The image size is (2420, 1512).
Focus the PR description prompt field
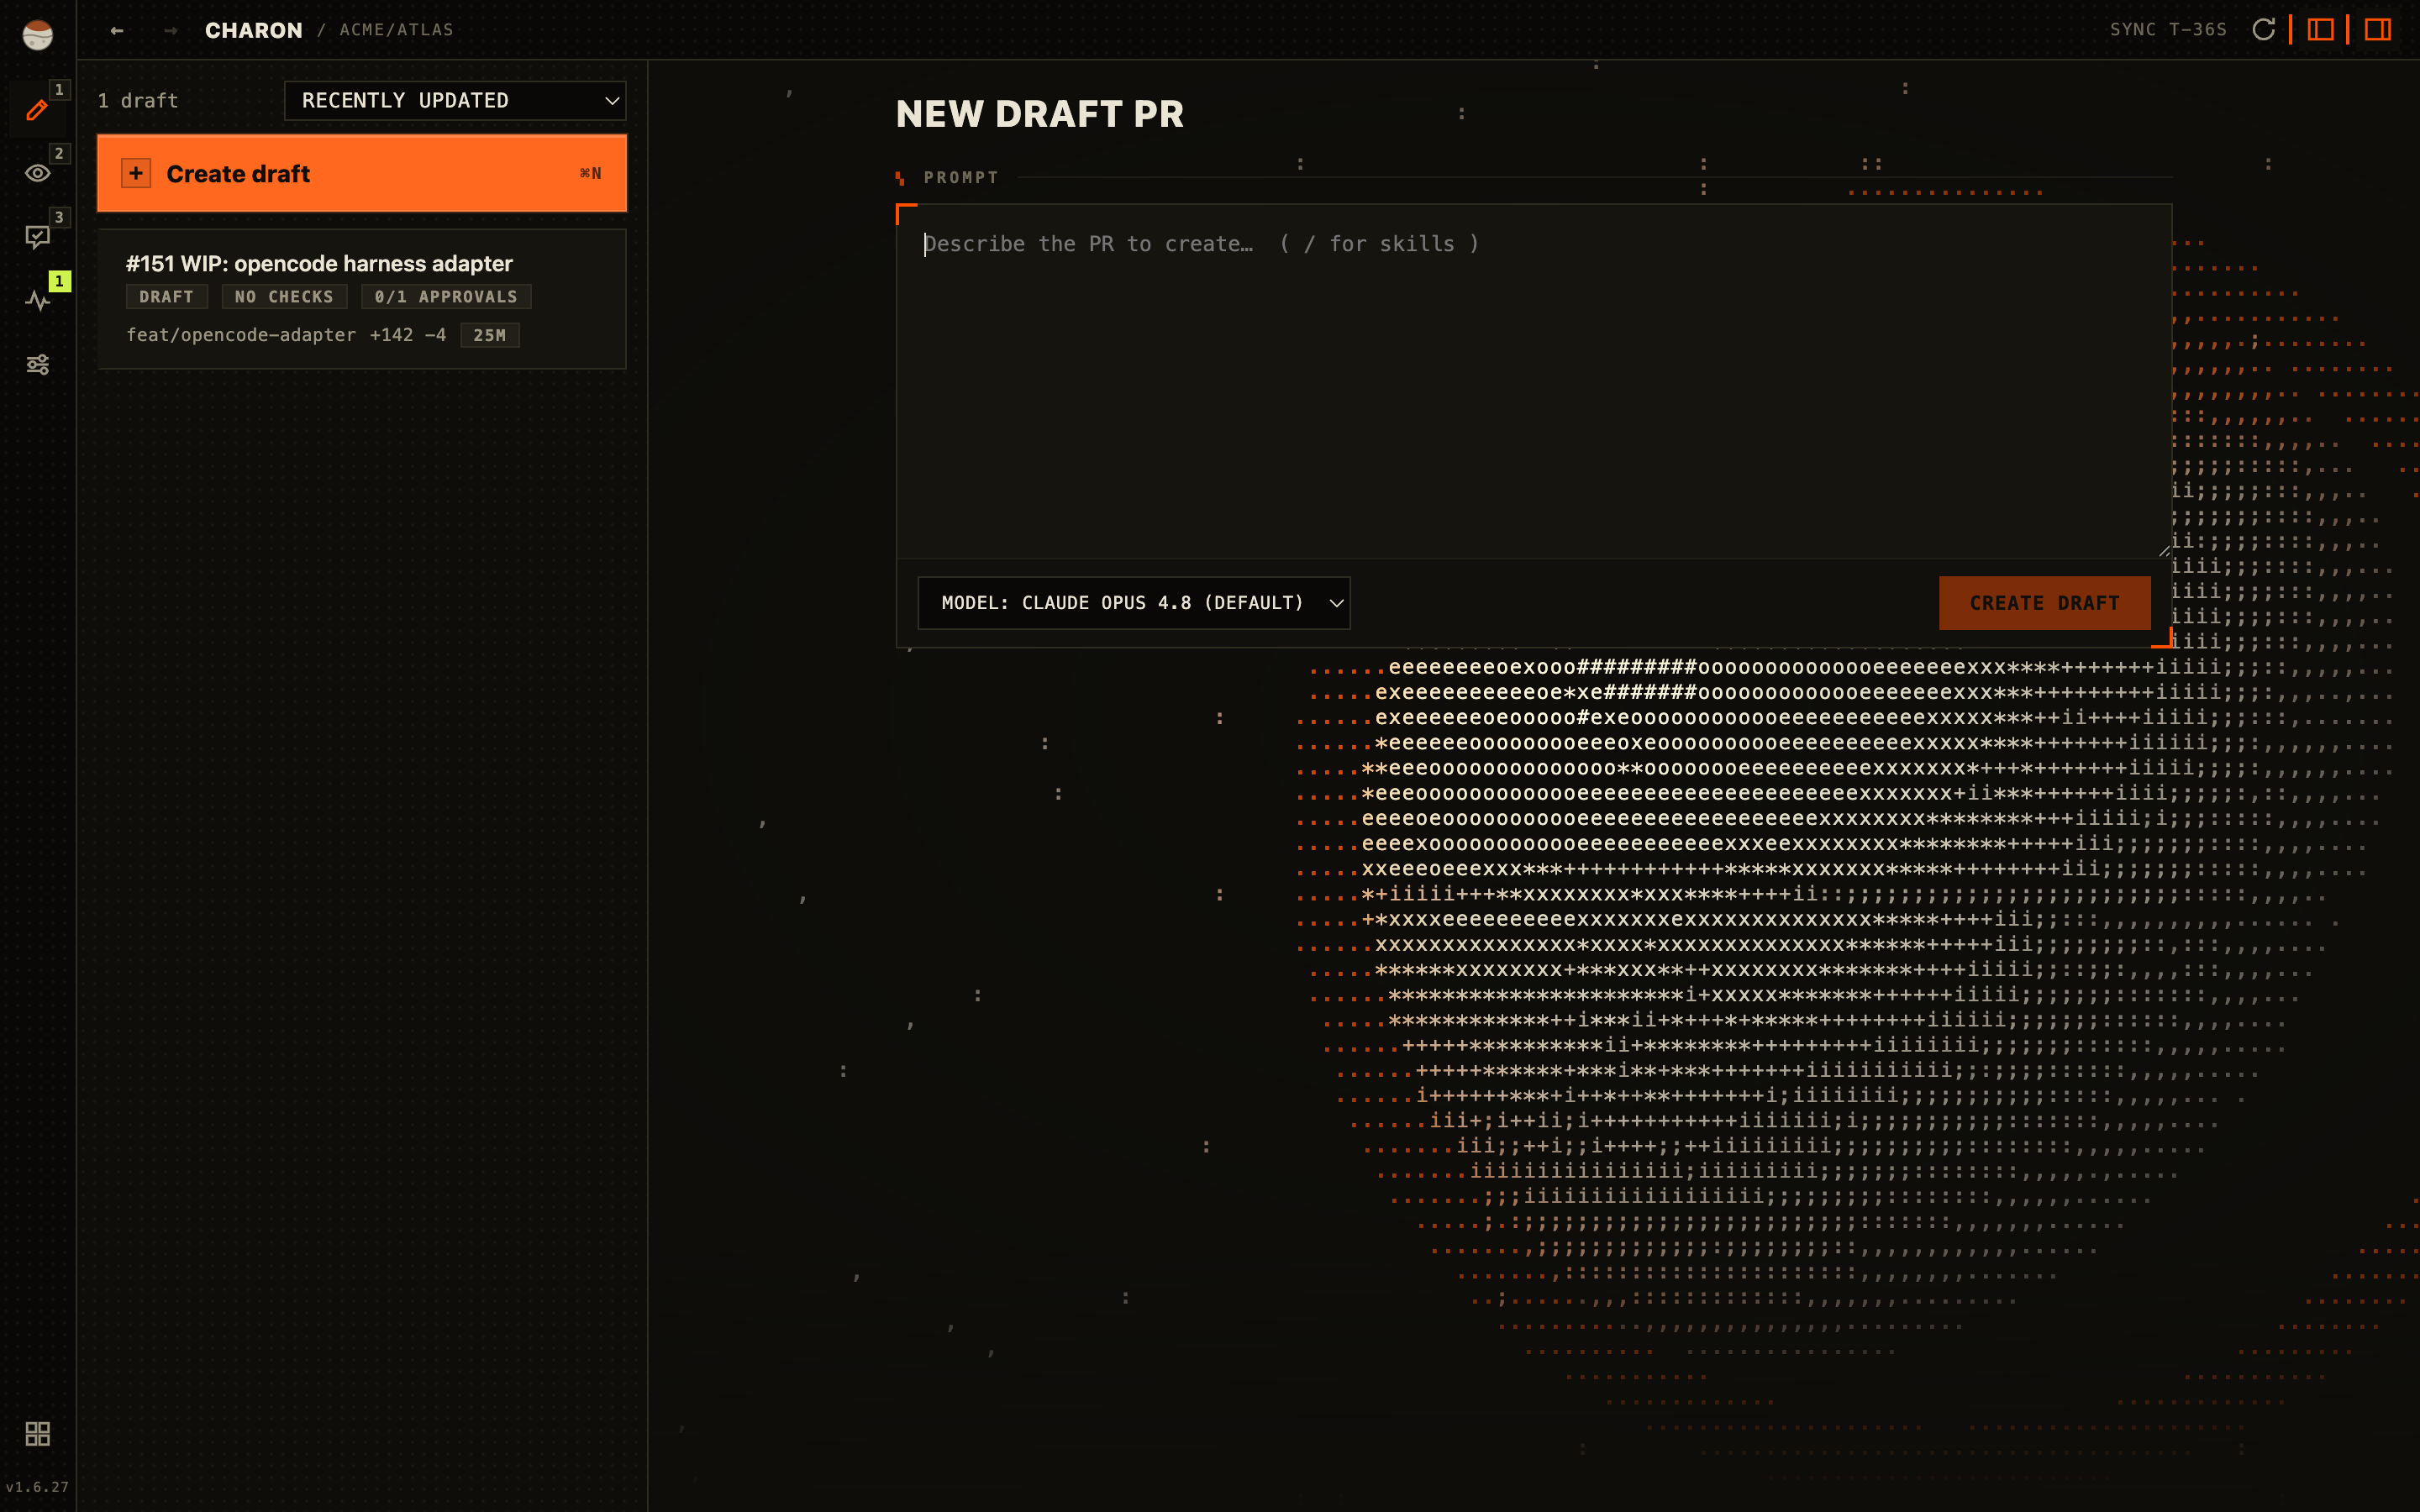point(1533,381)
